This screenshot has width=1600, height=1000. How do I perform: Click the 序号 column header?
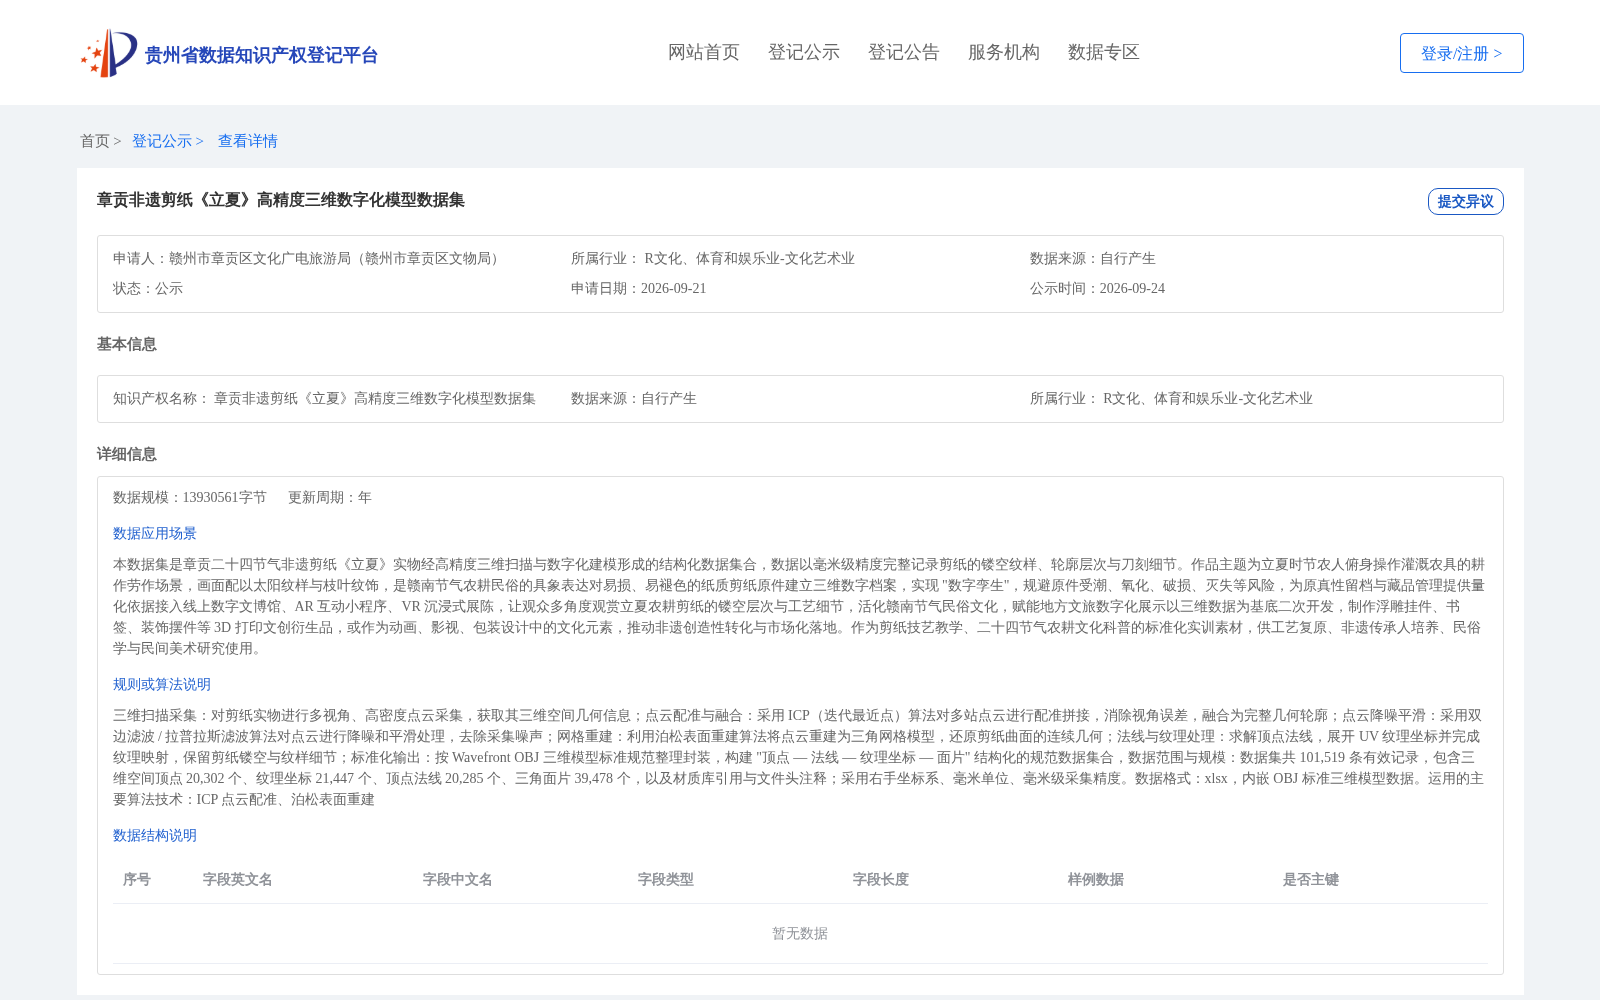pos(137,879)
